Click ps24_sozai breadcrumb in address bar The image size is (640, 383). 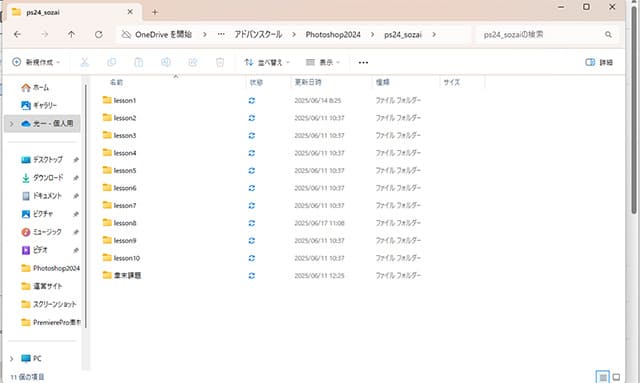point(403,35)
